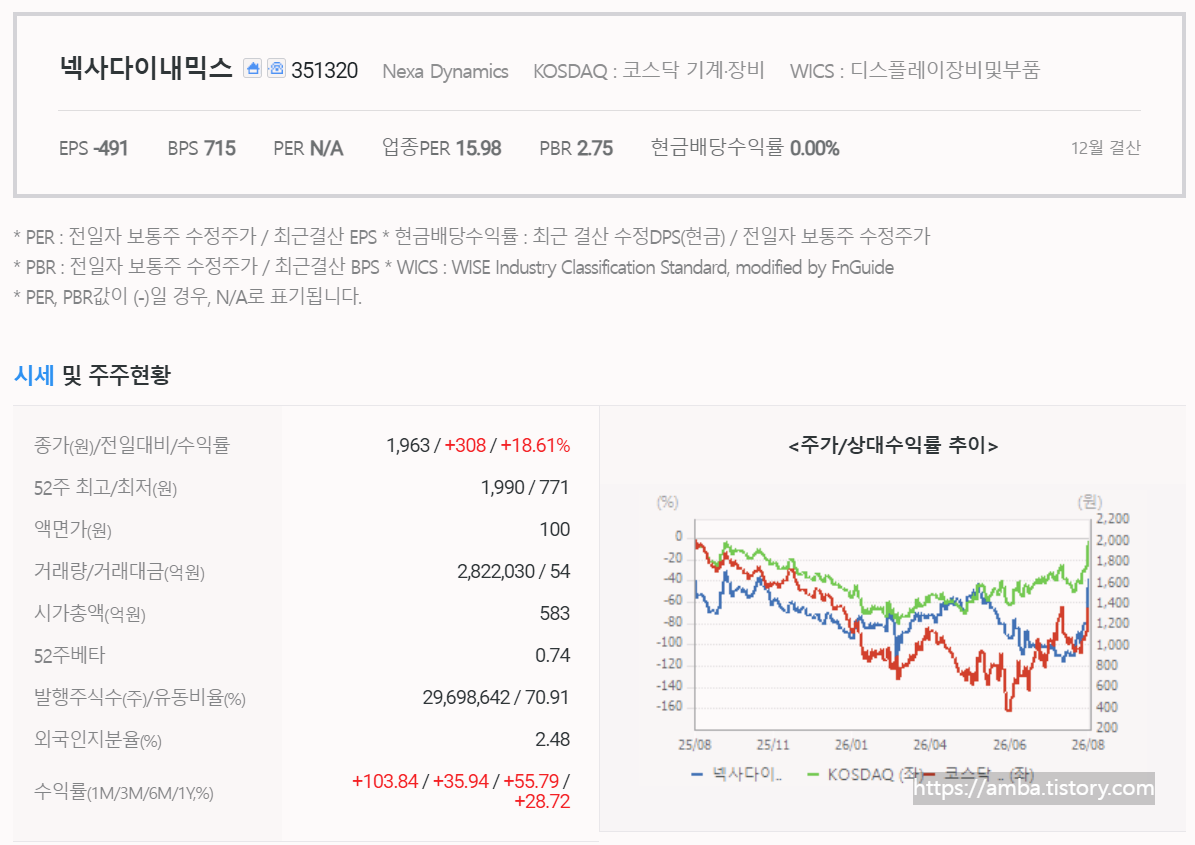Select shares value 29,698,642 / 70.91
Viewport: 1195px width, 845px height.
point(496,697)
